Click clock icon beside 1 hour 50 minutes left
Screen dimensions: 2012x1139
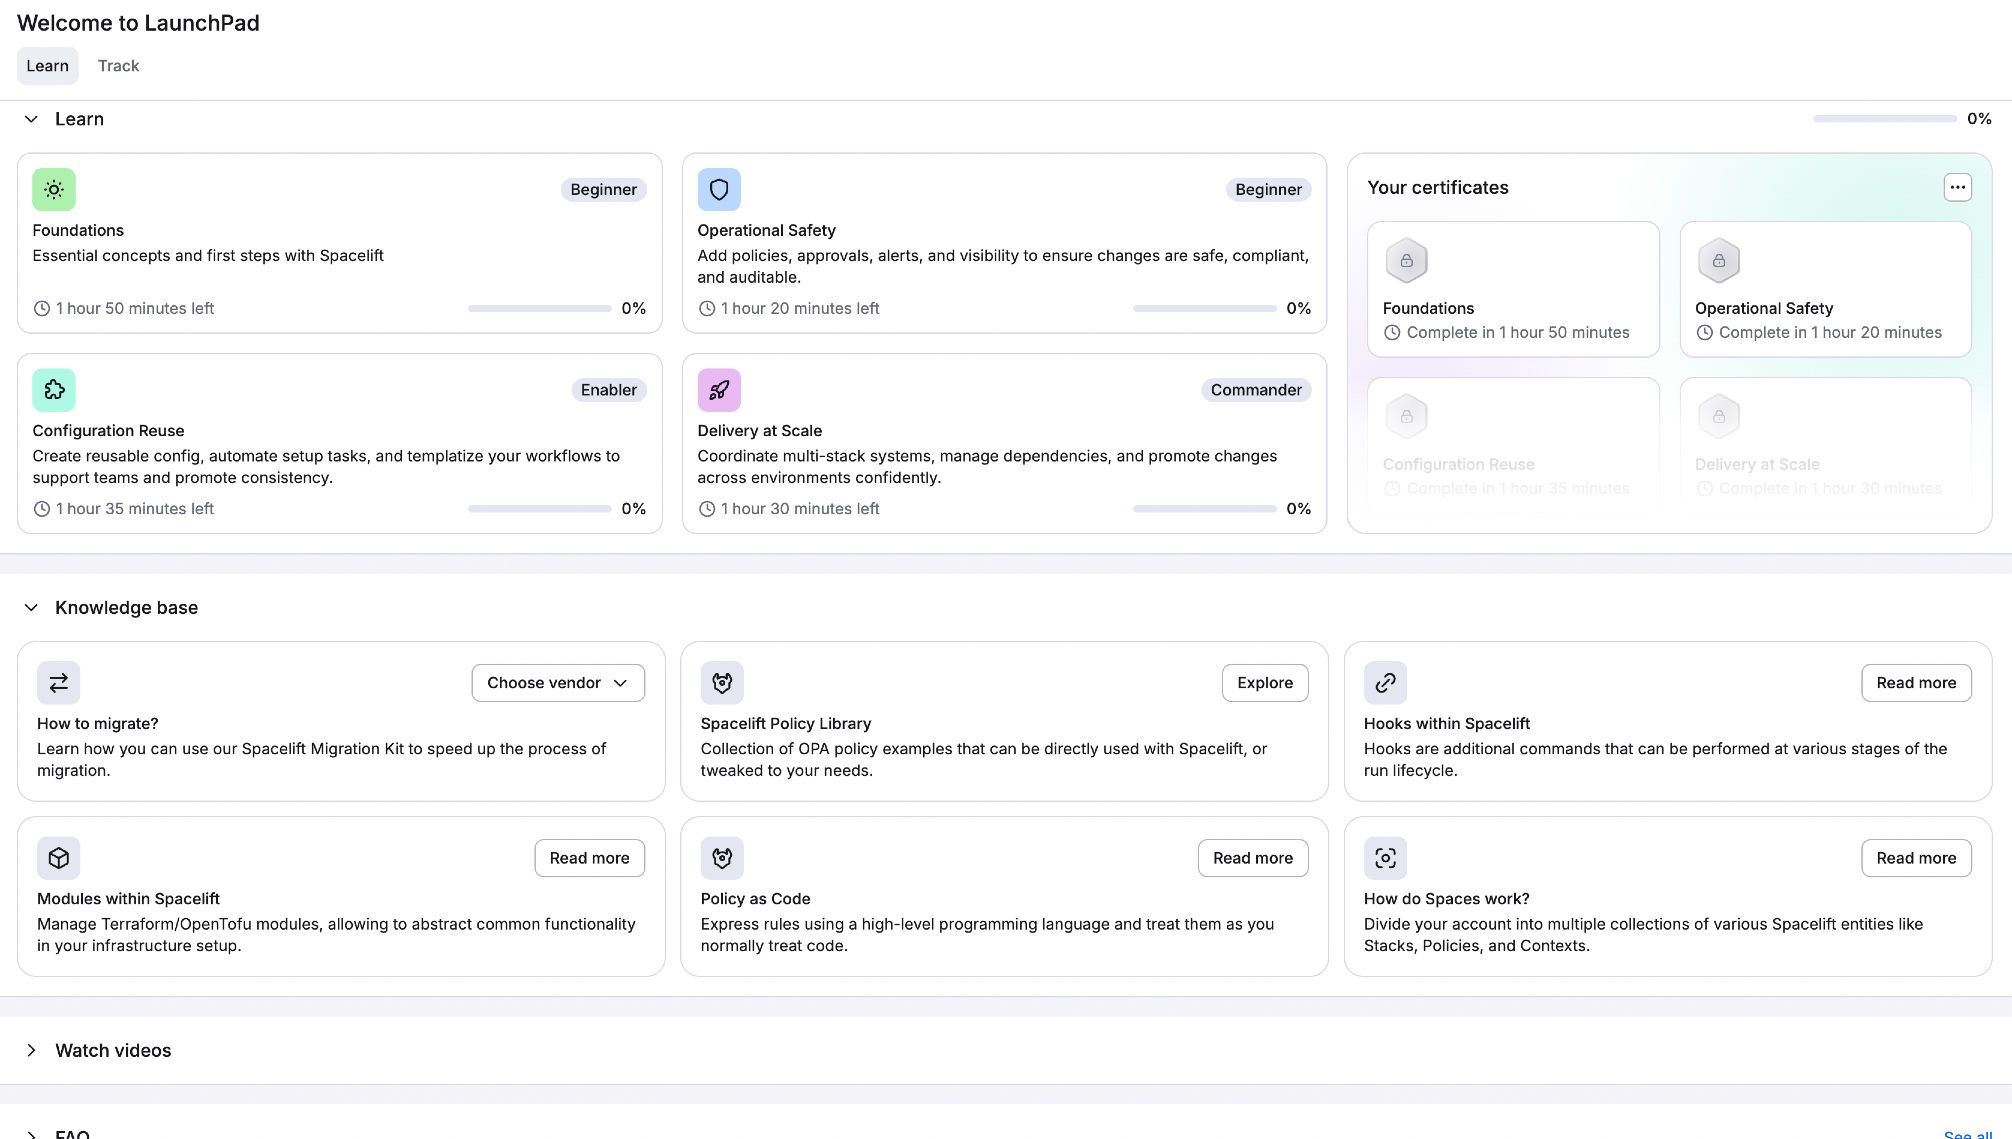click(41, 309)
